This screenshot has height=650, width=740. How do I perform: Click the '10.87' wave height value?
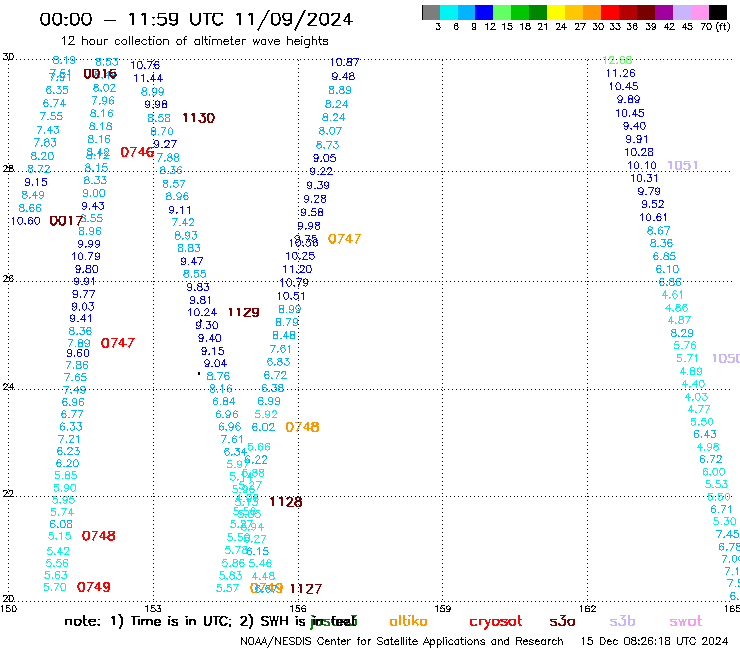click(x=344, y=62)
